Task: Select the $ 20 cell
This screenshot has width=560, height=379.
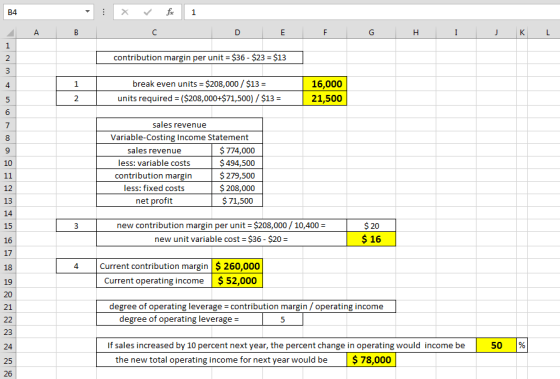Action: click(x=371, y=226)
